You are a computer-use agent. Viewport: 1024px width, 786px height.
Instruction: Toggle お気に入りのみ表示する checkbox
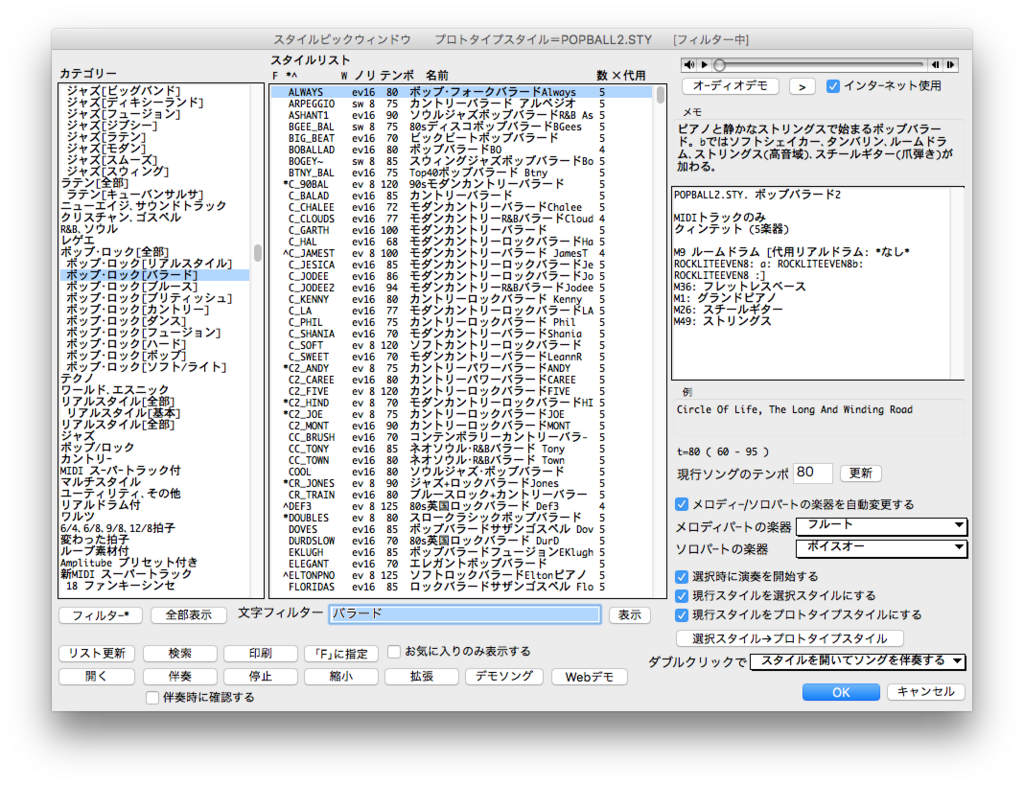coord(394,652)
